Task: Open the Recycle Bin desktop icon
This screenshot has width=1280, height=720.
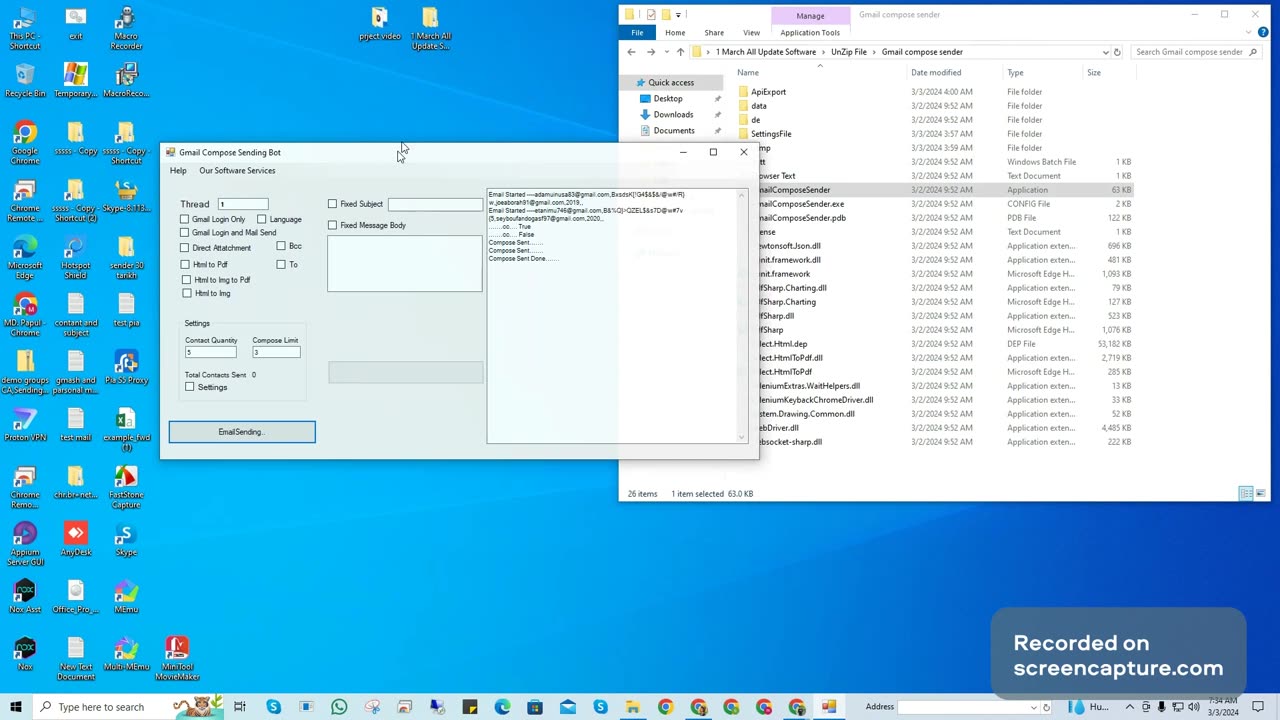Action: [25, 80]
